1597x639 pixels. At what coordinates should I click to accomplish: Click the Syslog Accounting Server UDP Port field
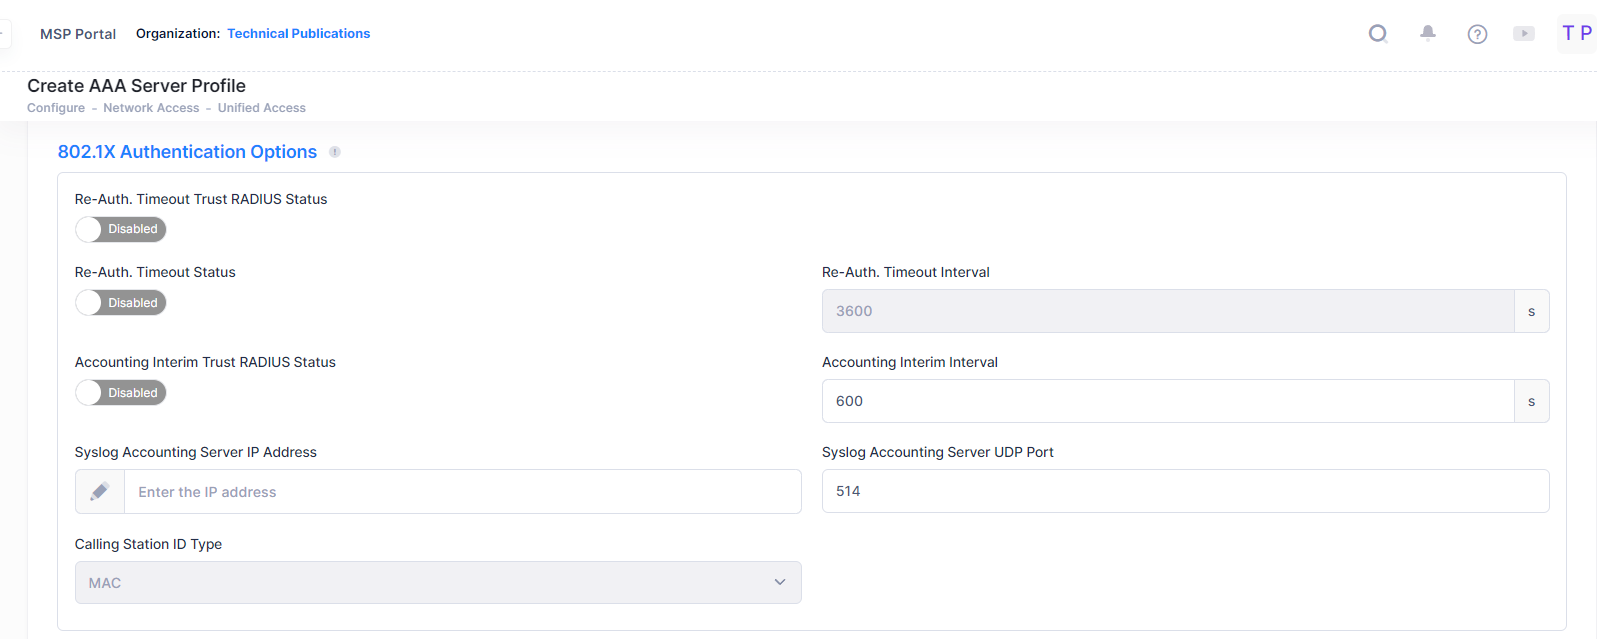[x=1185, y=491]
